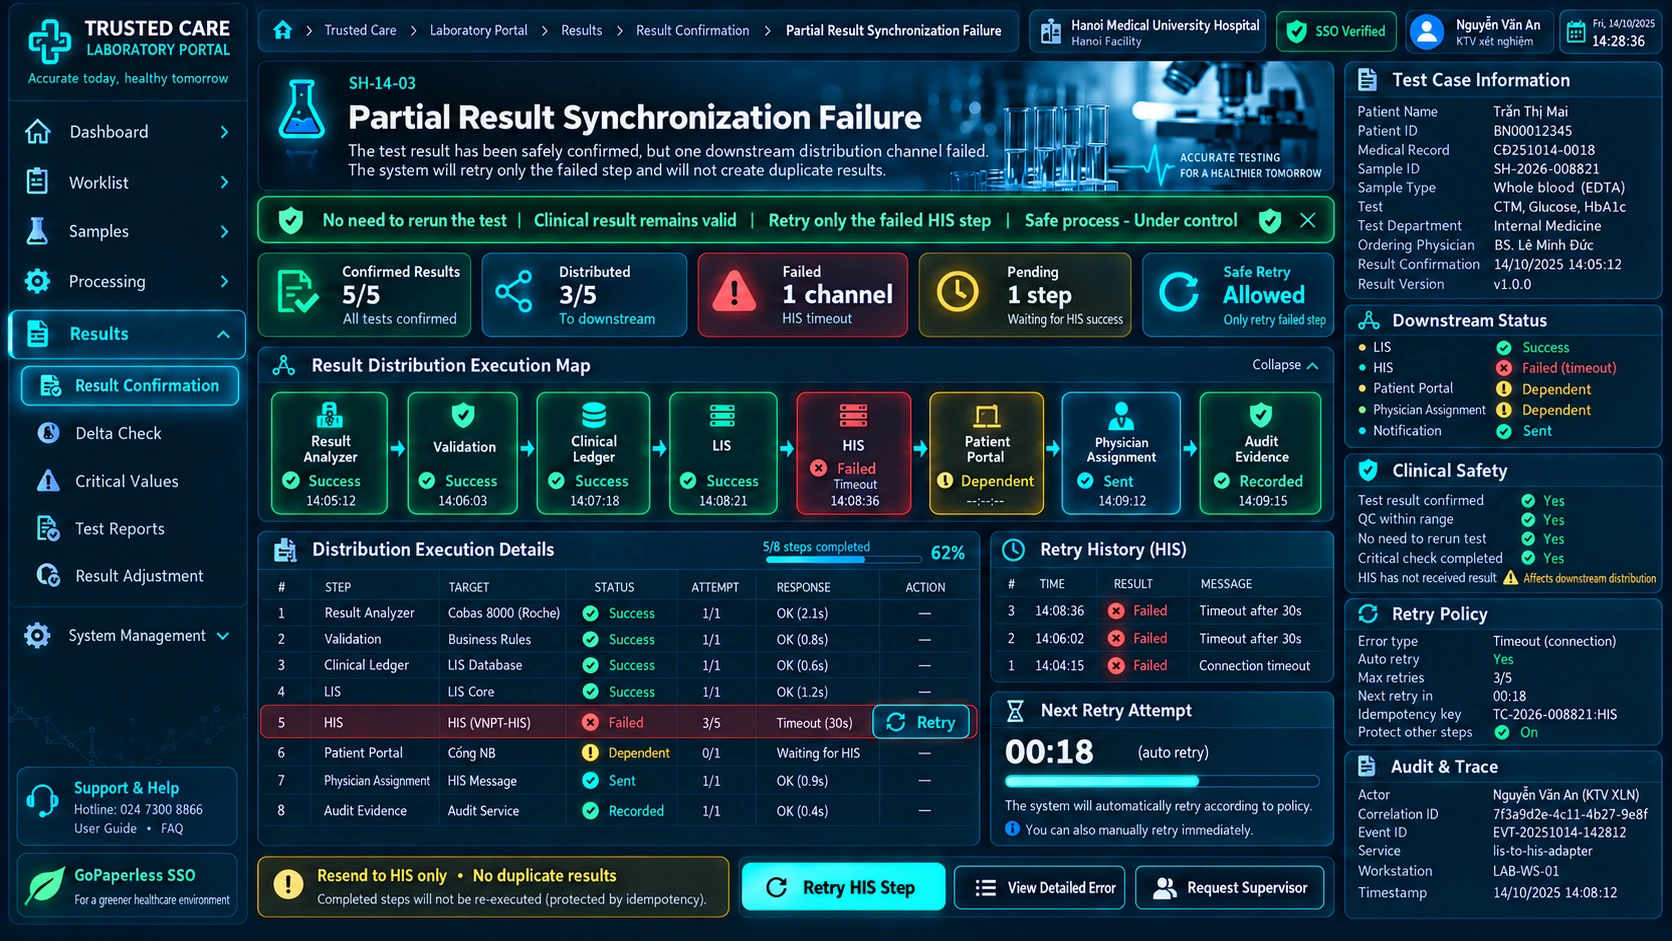Click View Detailed Error button
This screenshot has height=941, width=1672.
click(x=1040, y=888)
